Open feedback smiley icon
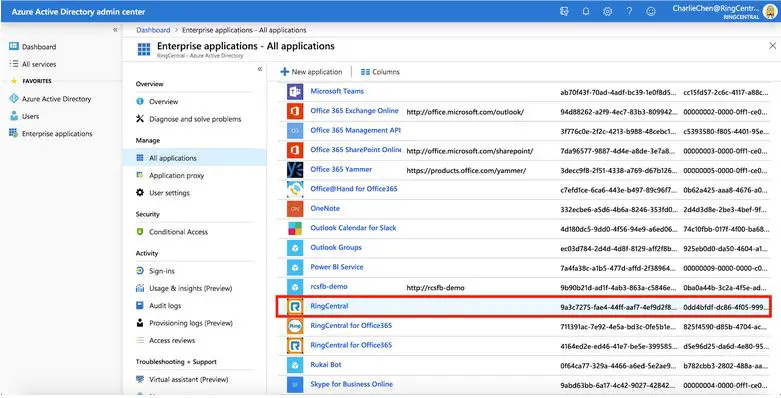 pyautogui.click(x=651, y=11)
